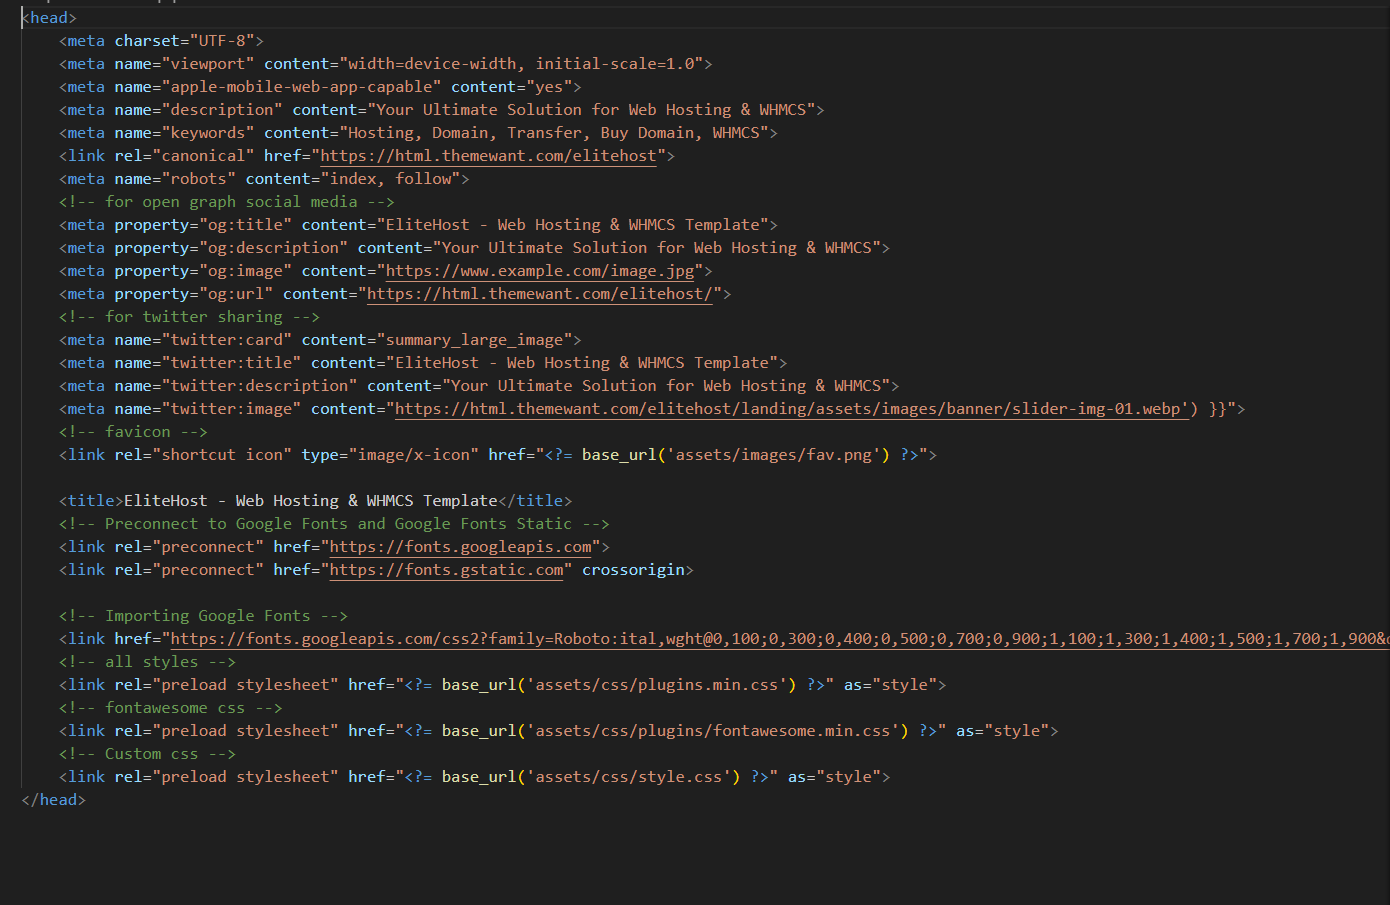Click the assets/css/style.css path string
The width and height of the screenshot is (1390, 905).
pyautogui.click(x=628, y=777)
